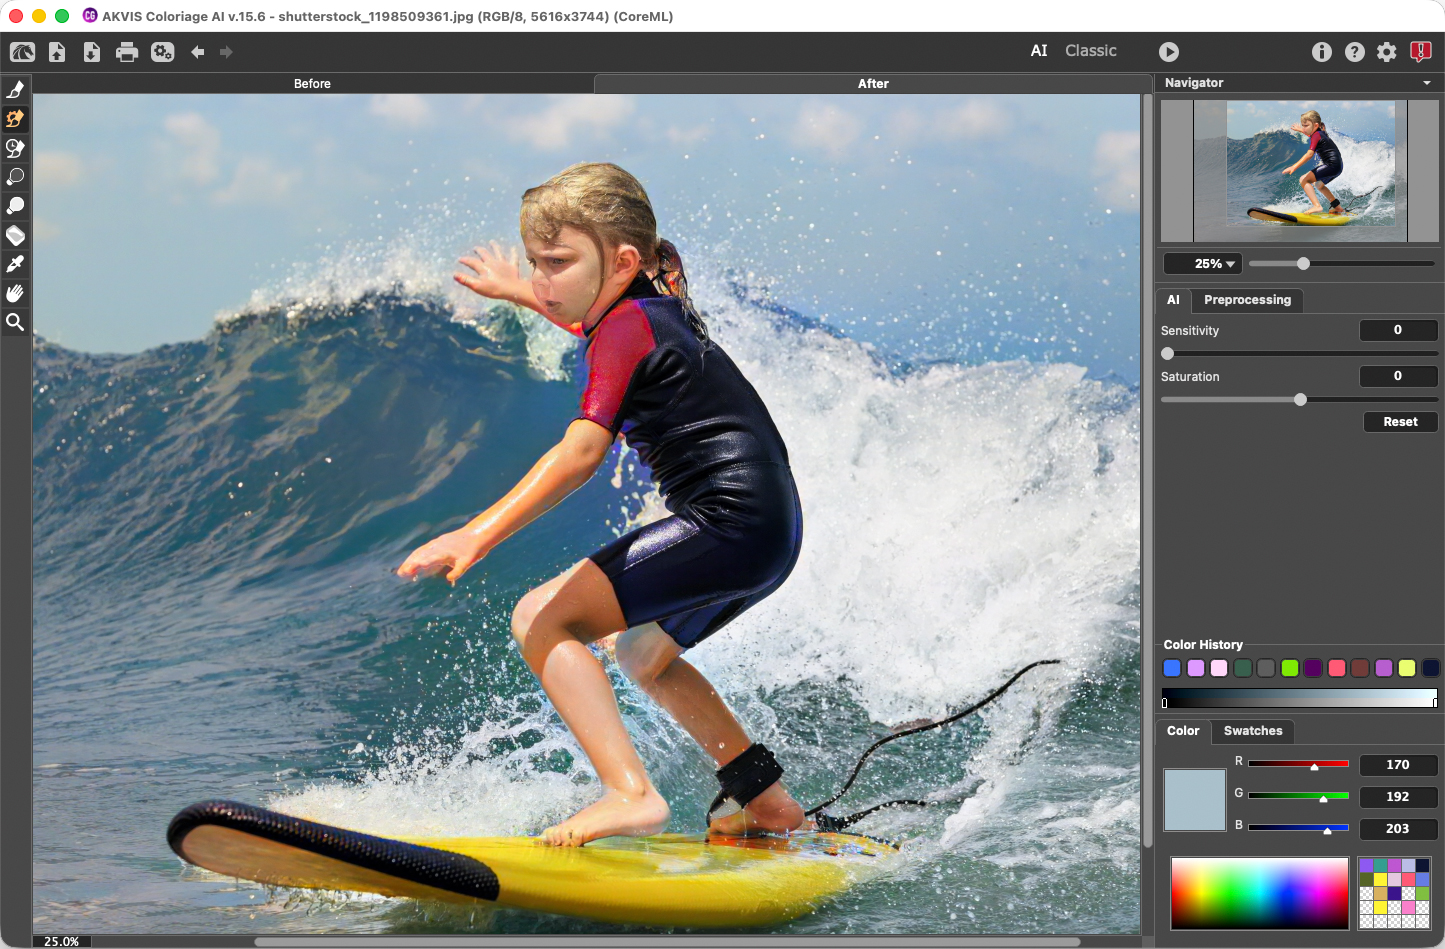The image size is (1445, 949).
Task: Open the 25% zoom level dropdown
Action: pyautogui.click(x=1203, y=264)
